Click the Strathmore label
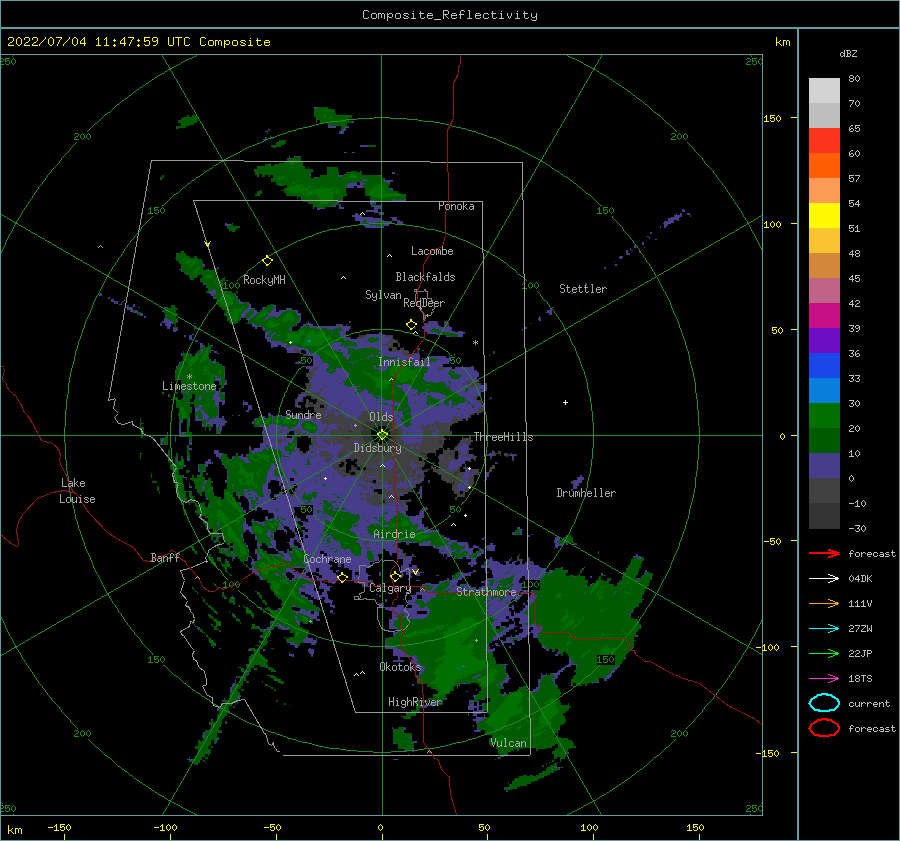 [x=486, y=592]
